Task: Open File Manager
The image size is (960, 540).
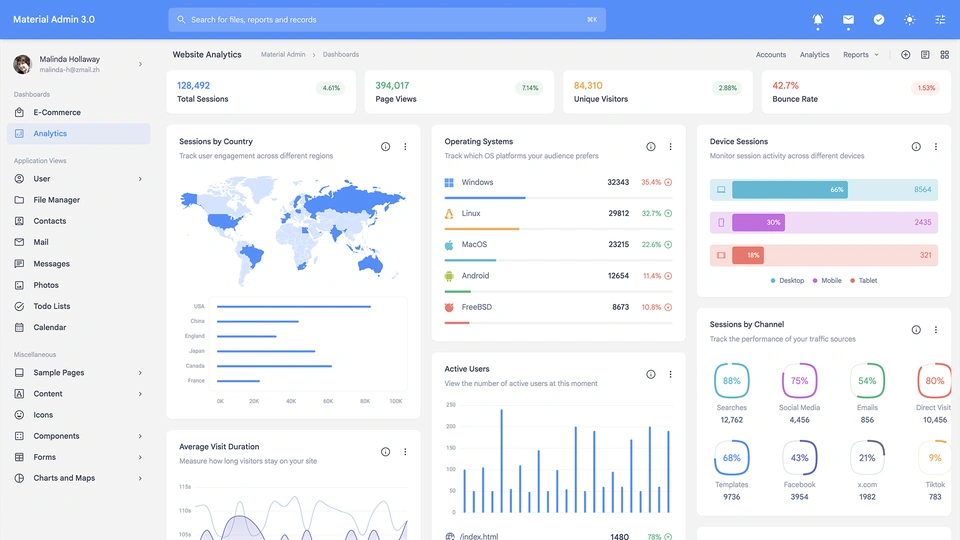Action: tap(78, 200)
